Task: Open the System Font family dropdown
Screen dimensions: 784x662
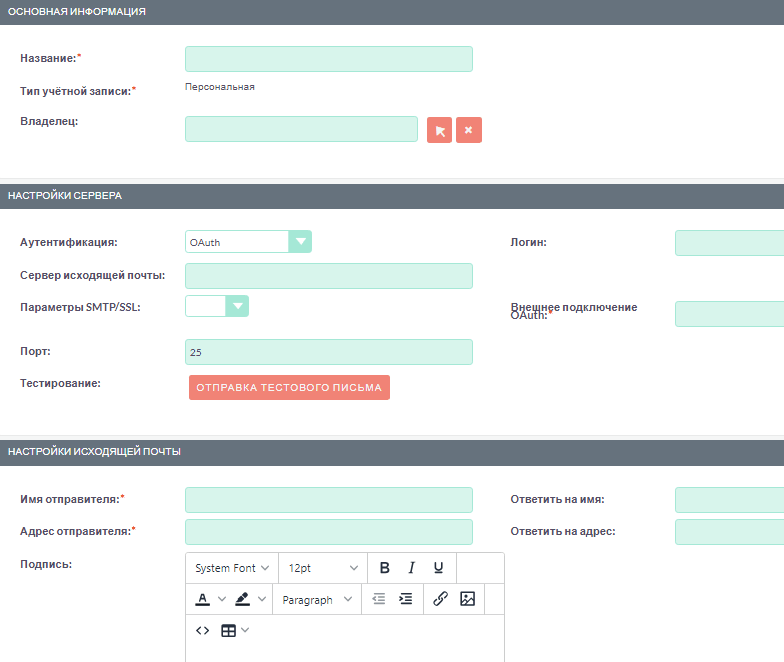Action: (232, 568)
